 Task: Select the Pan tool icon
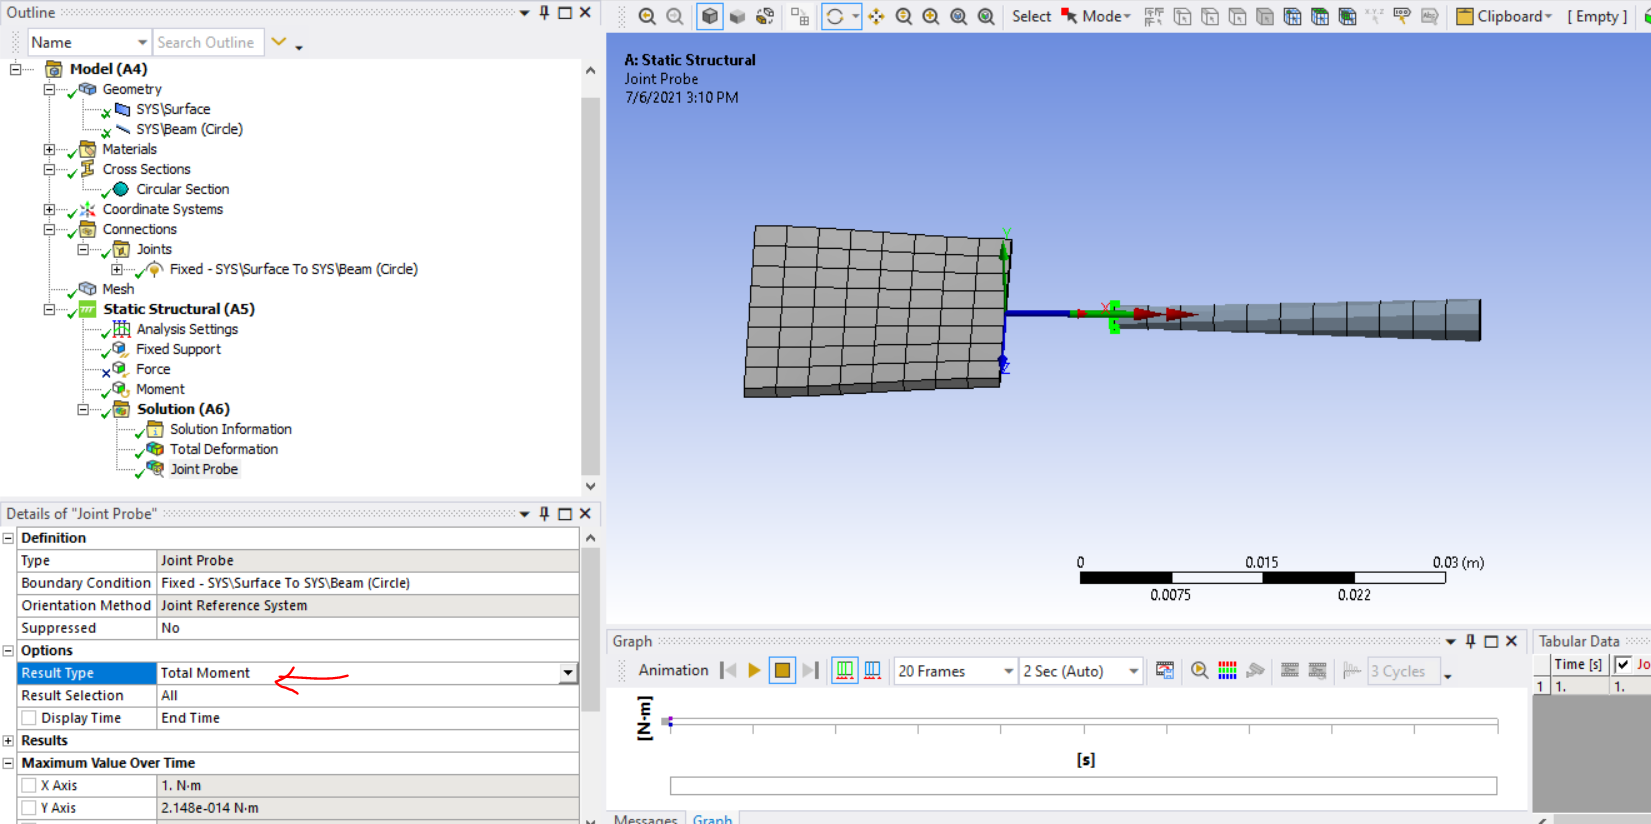(876, 17)
